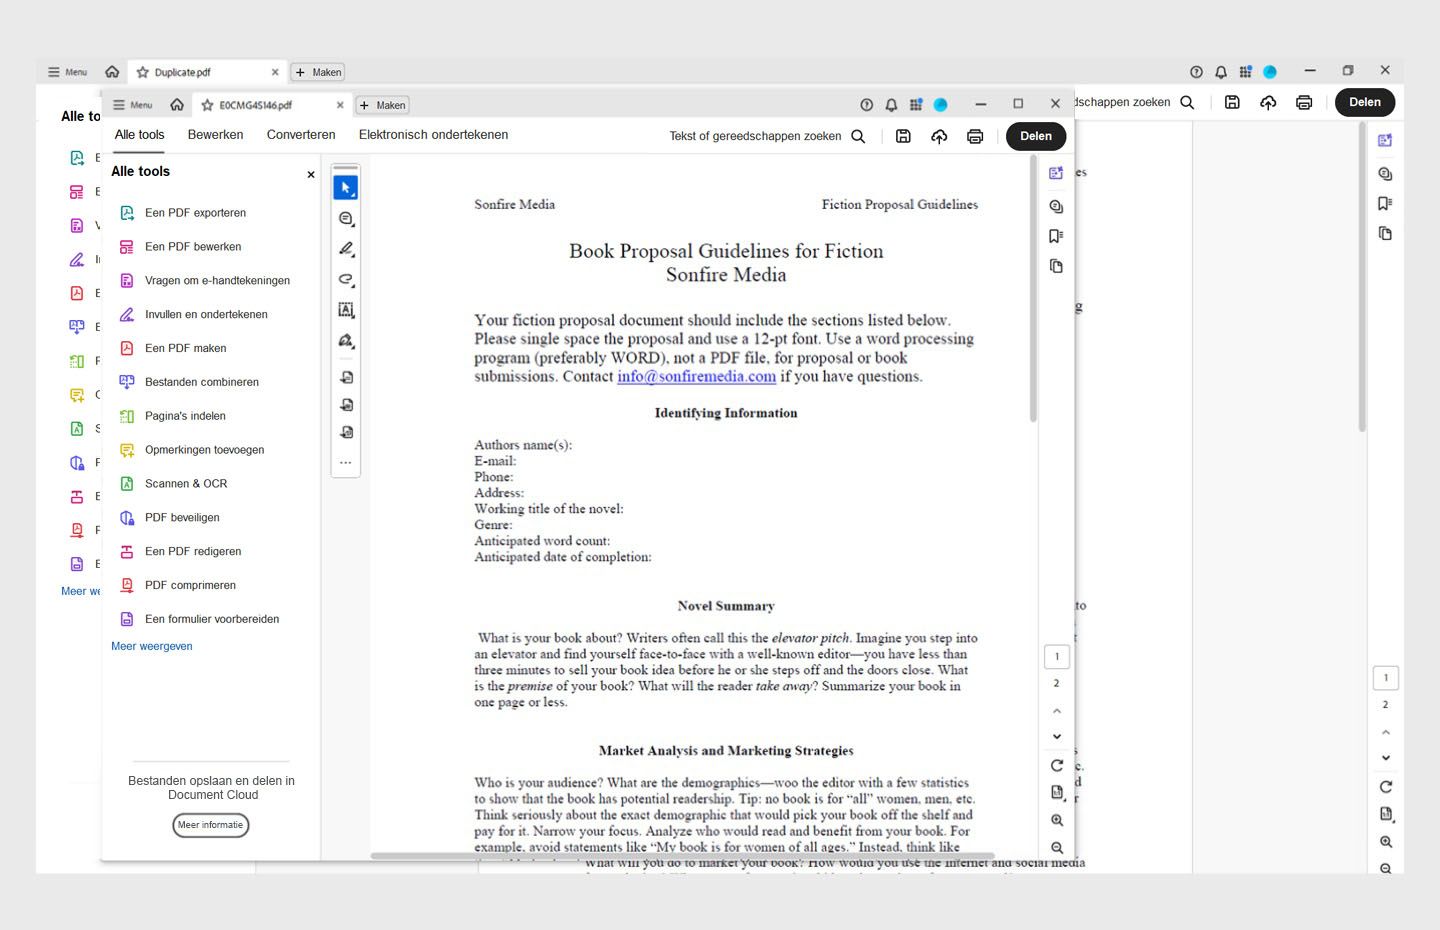Click the print document icon
This screenshot has width=1440, height=930.
click(x=975, y=136)
